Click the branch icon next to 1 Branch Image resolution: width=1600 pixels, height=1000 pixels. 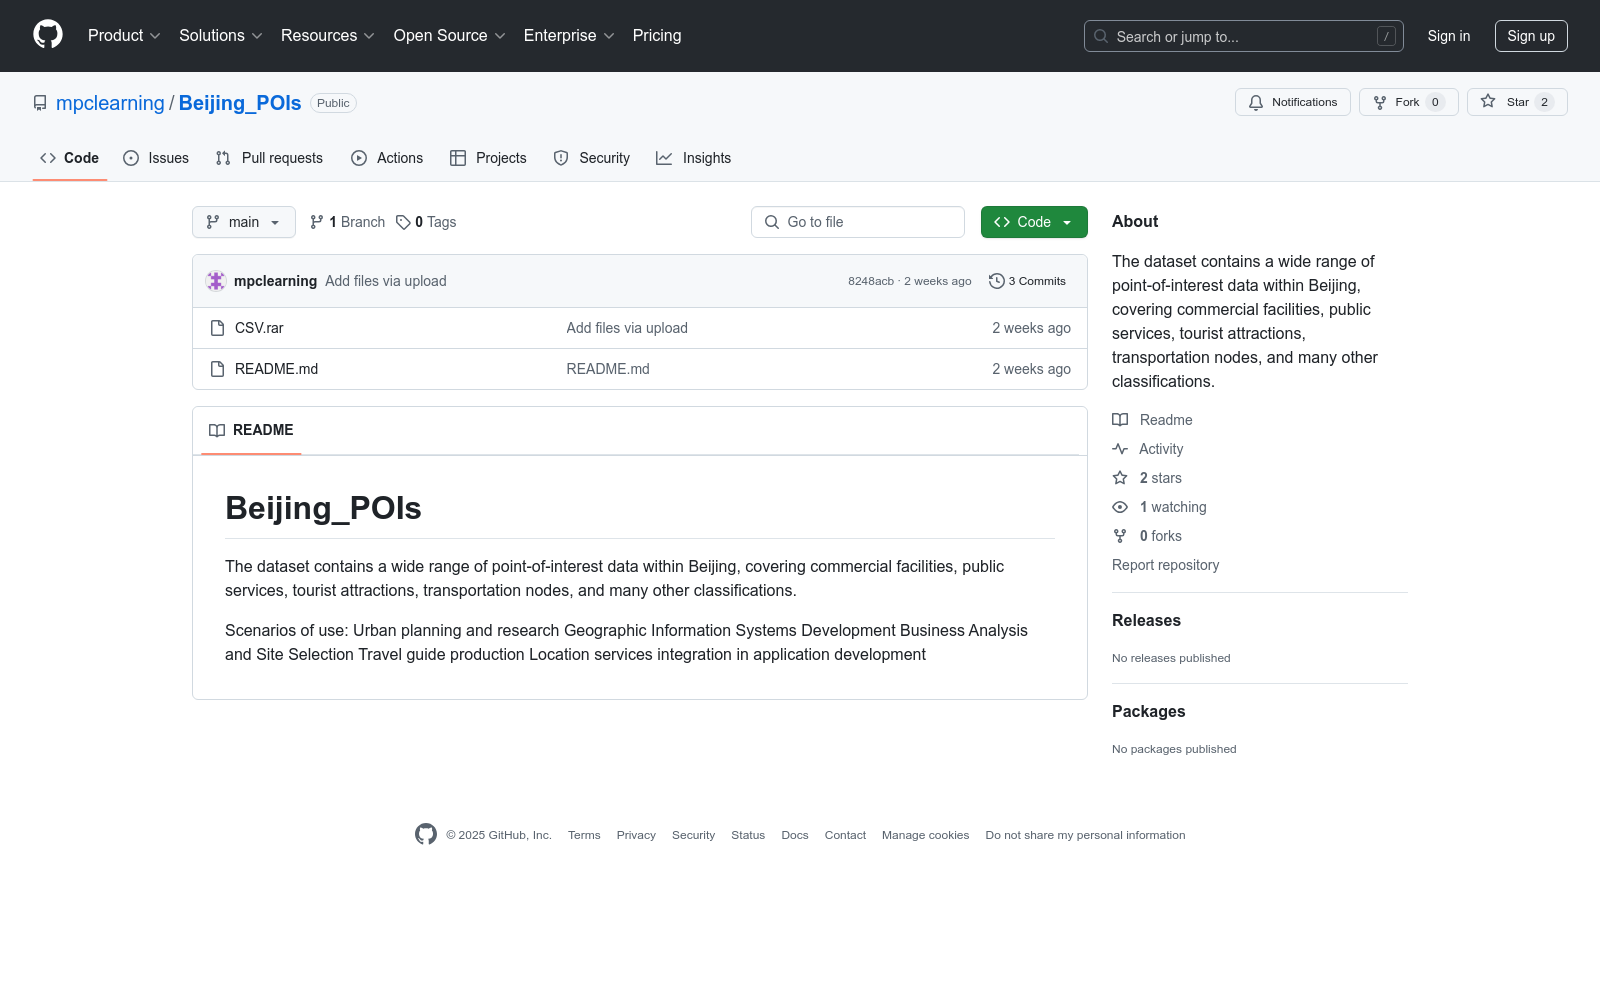tap(317, 222)
